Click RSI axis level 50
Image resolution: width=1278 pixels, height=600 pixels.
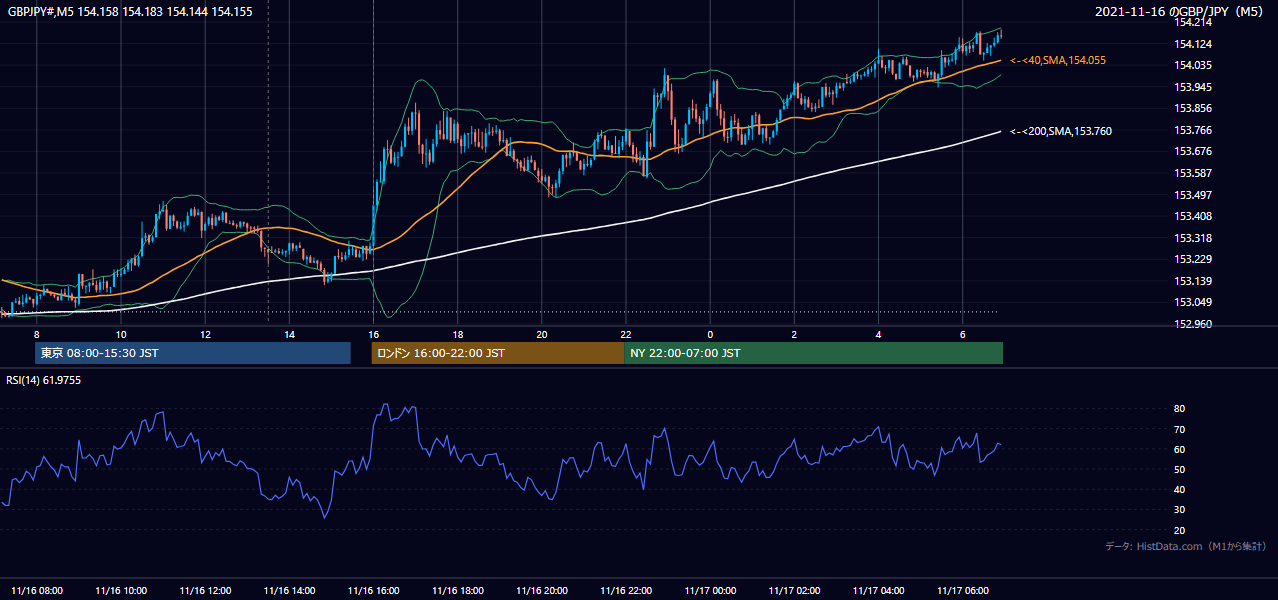[1180, 469]
